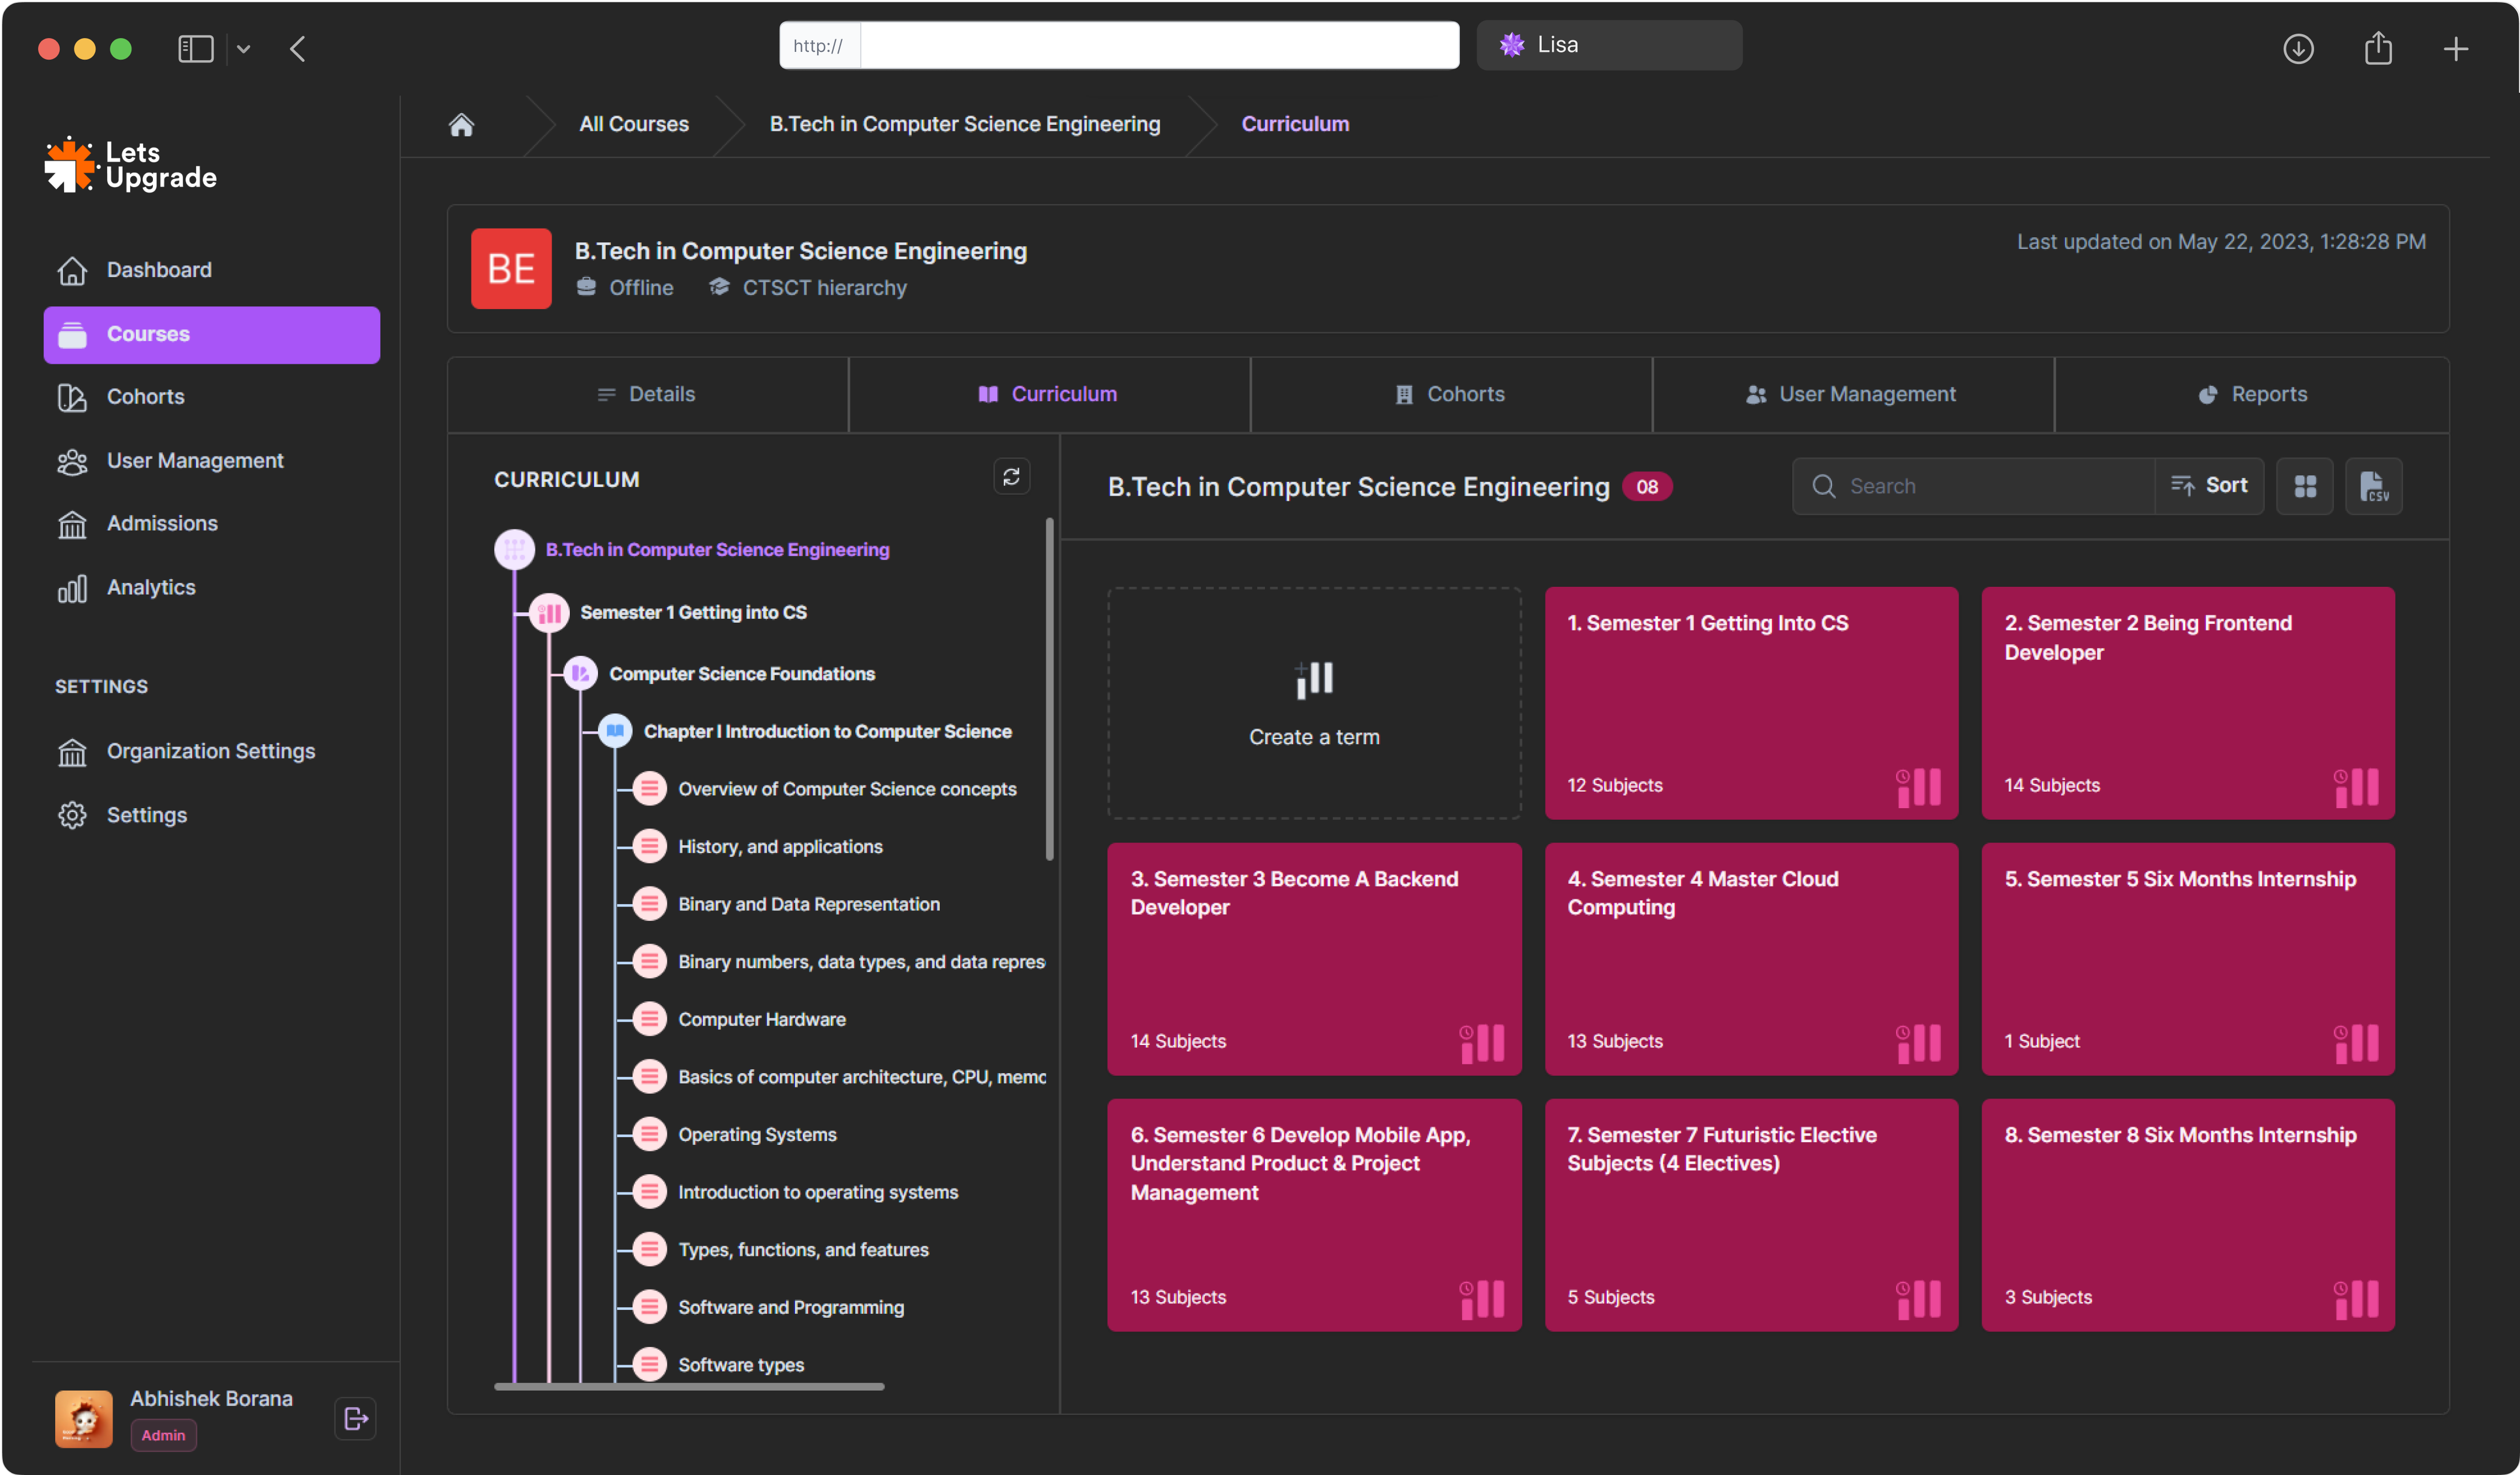Click the curriculum refresh icon

point(1011,477)
